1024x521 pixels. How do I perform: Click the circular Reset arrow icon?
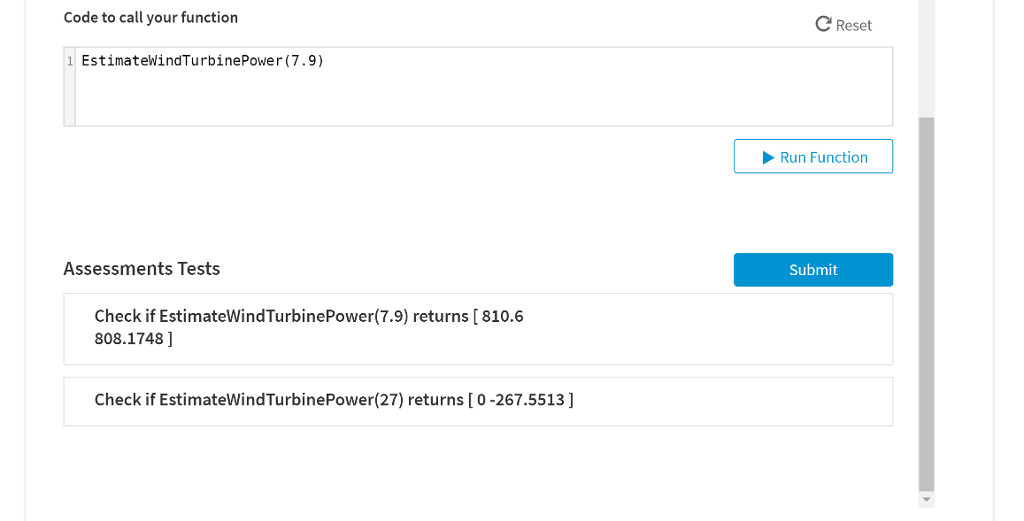pos(824,24)
